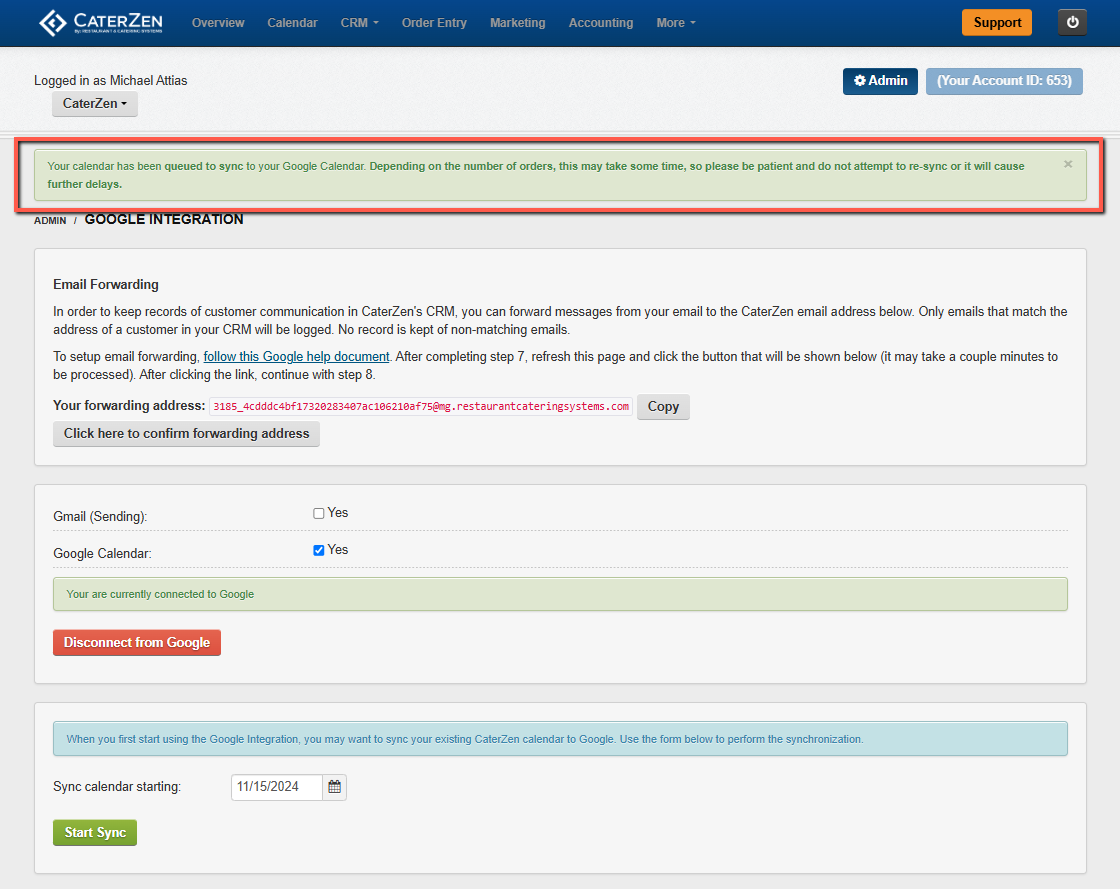Image resolution: width=1120 pixels, height=889 pixels.
Task: Open the Calendar menu item
Action: 292,23
